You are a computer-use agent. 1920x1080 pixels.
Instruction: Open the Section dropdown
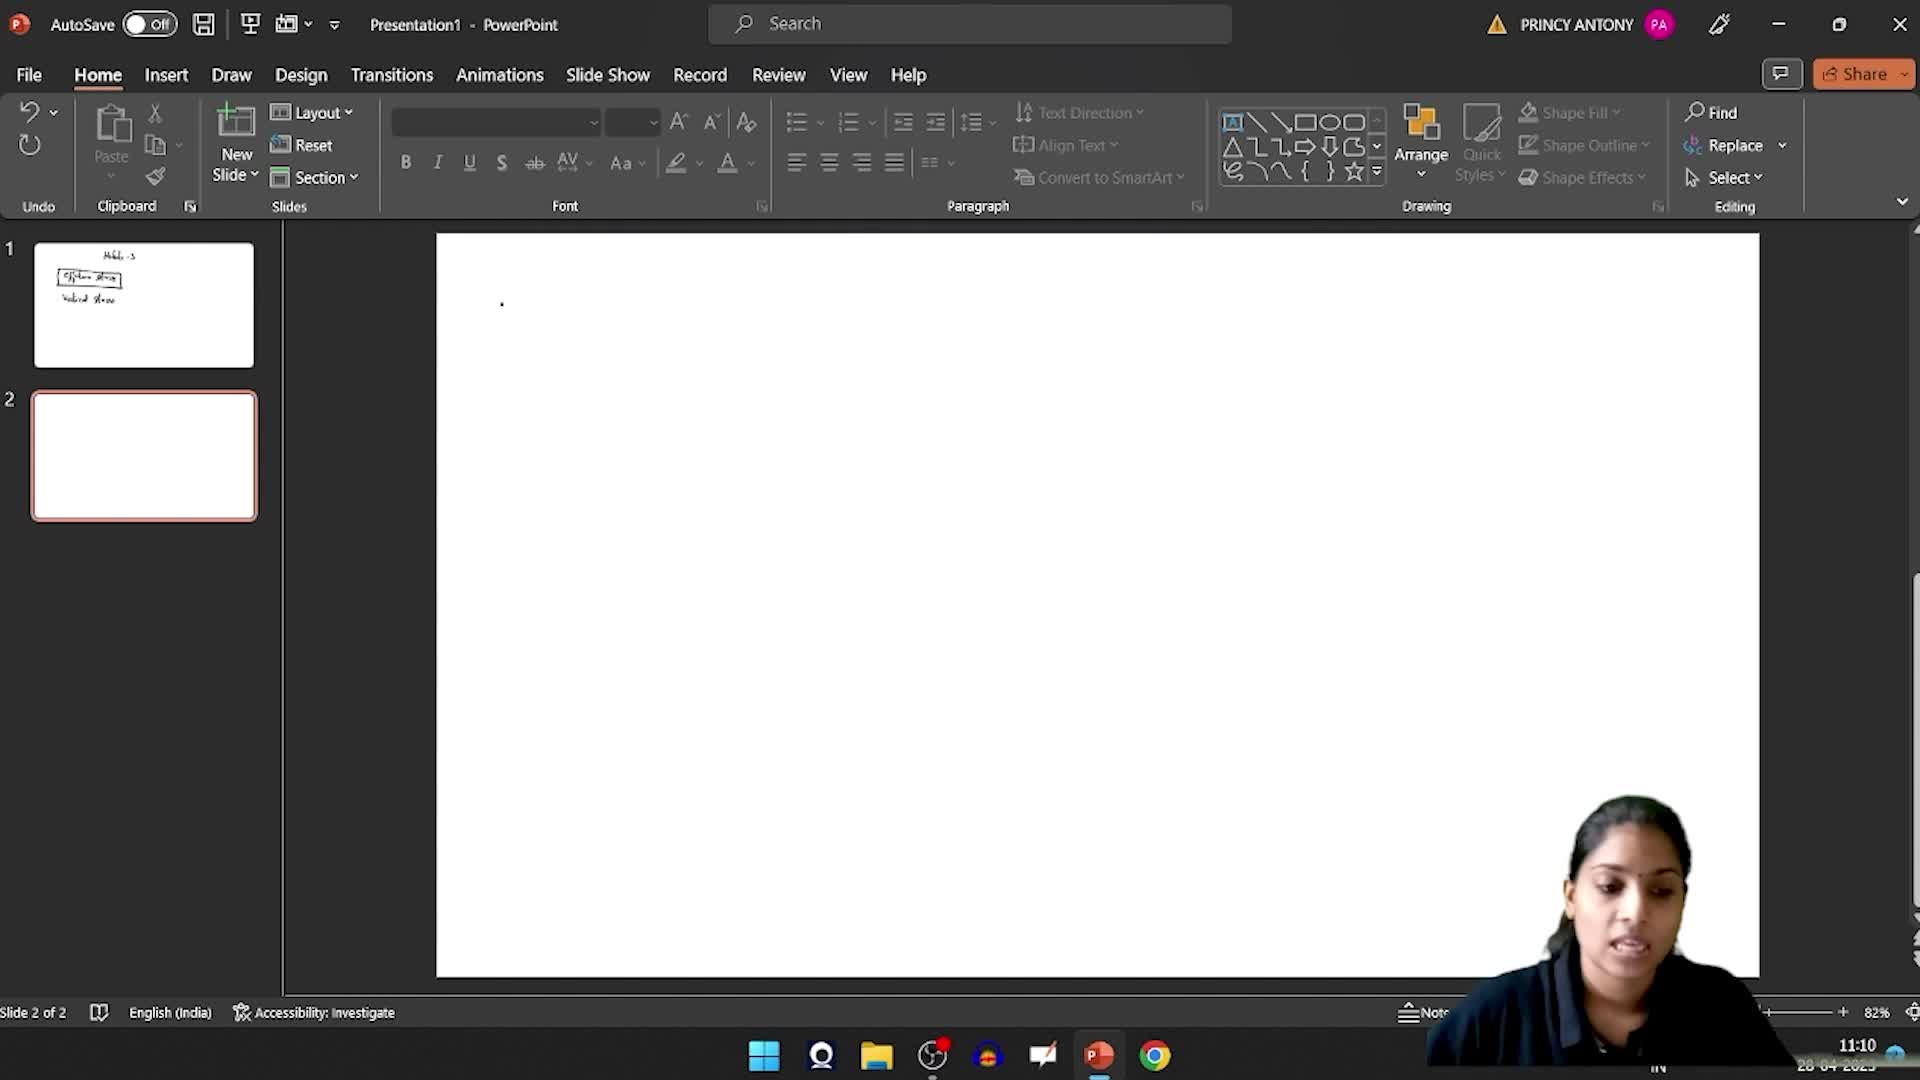pyautogui.click(x=315, y=177)
